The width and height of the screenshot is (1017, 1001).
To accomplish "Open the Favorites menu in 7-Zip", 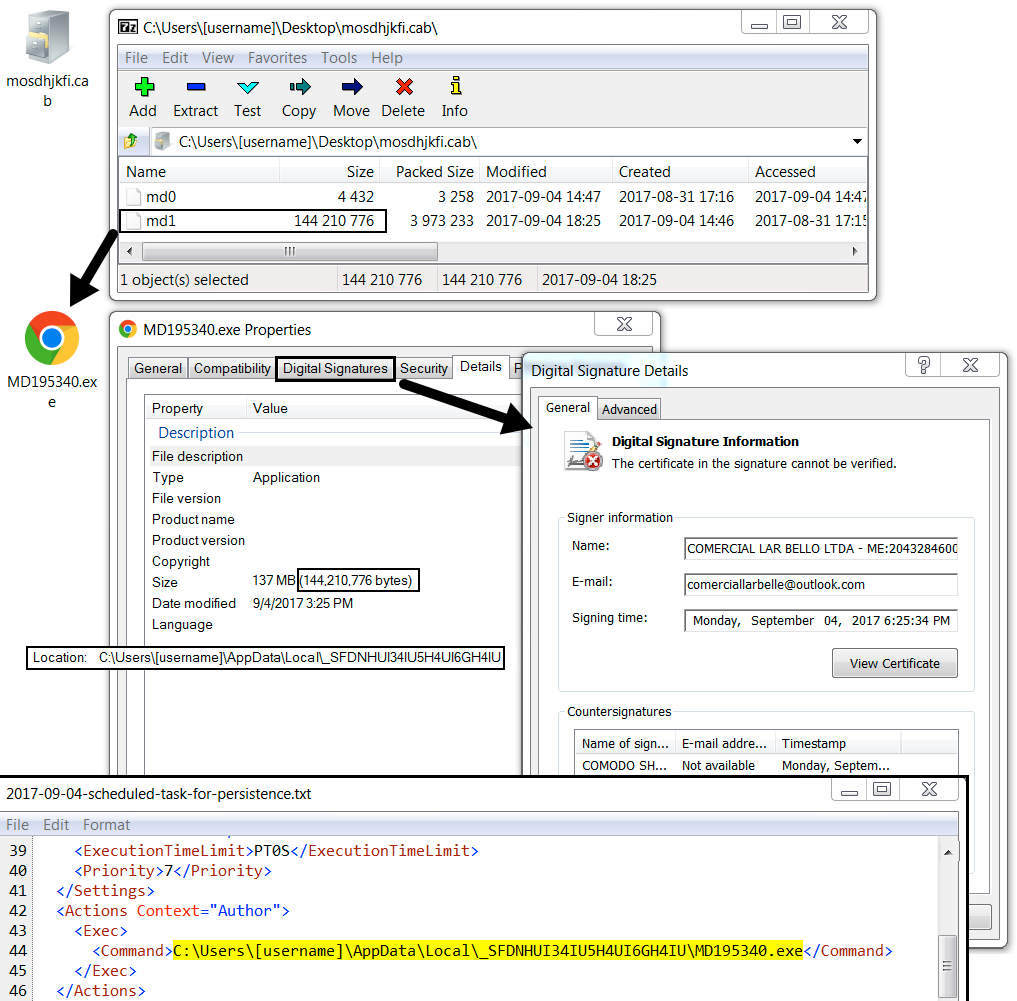I will [x=278, y=58].
